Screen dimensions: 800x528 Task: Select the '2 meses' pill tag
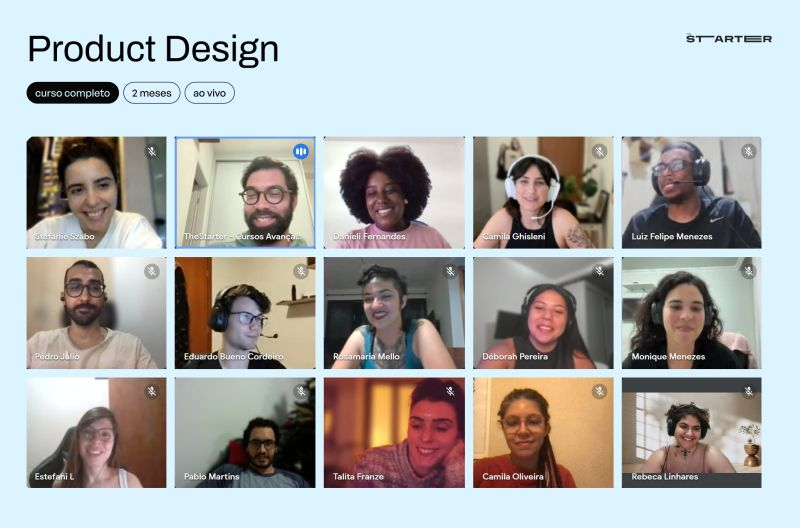(152, 93)
